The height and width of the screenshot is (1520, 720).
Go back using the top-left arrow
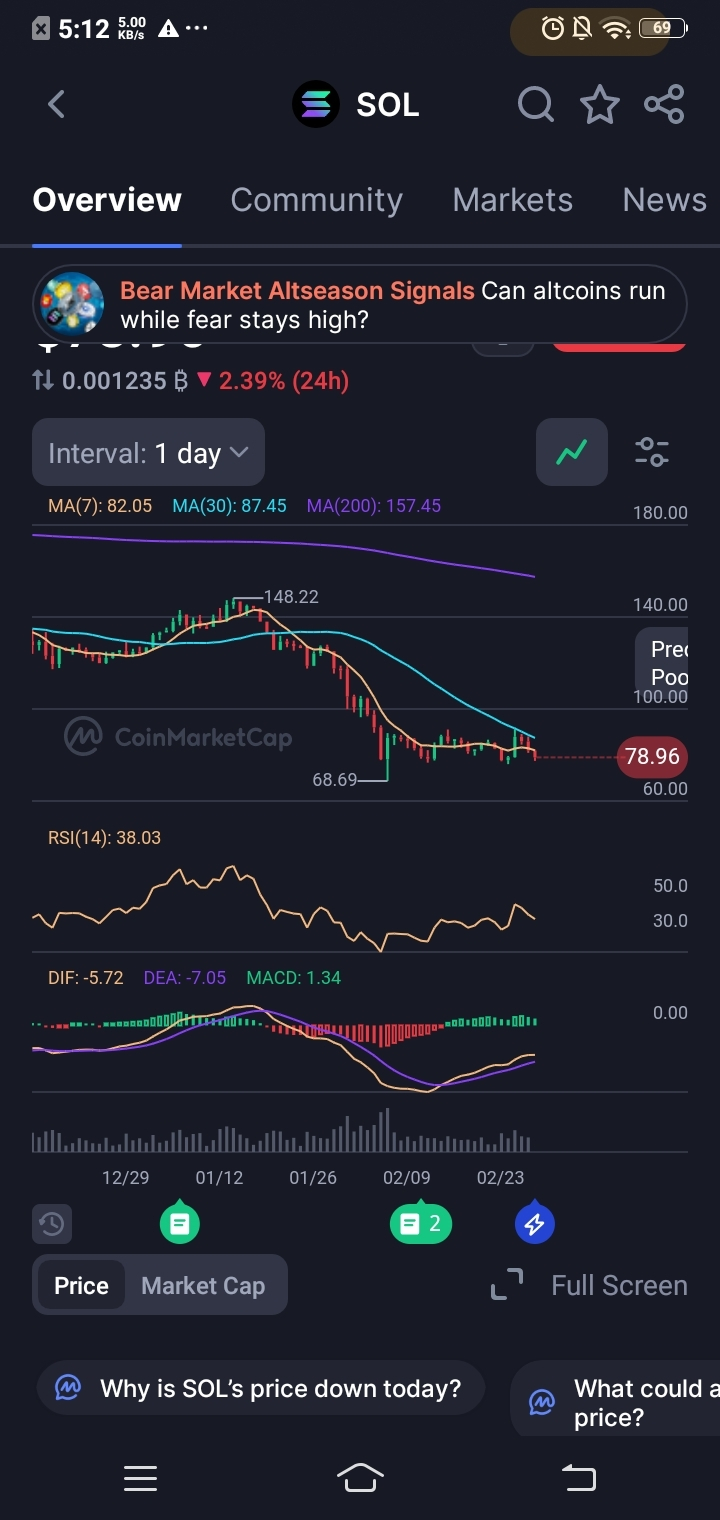(56, 104)
